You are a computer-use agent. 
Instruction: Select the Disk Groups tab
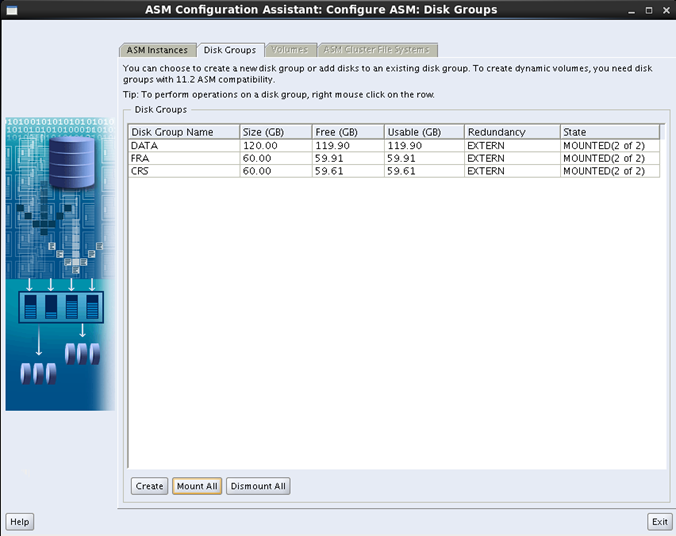point(230,50)
